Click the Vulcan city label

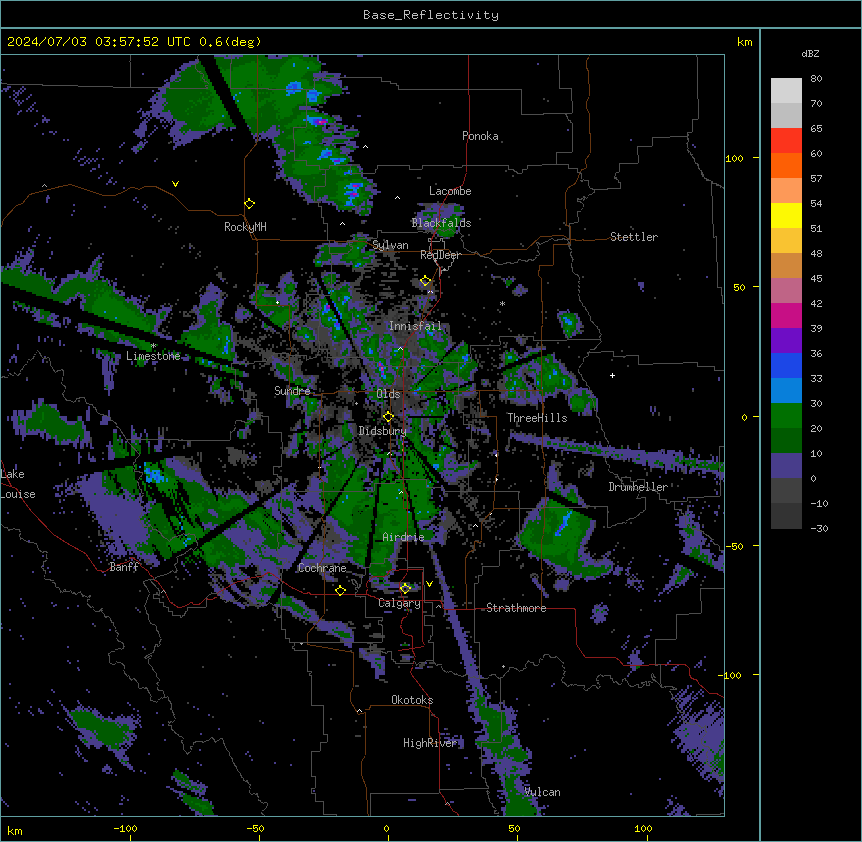coord(543,792)
